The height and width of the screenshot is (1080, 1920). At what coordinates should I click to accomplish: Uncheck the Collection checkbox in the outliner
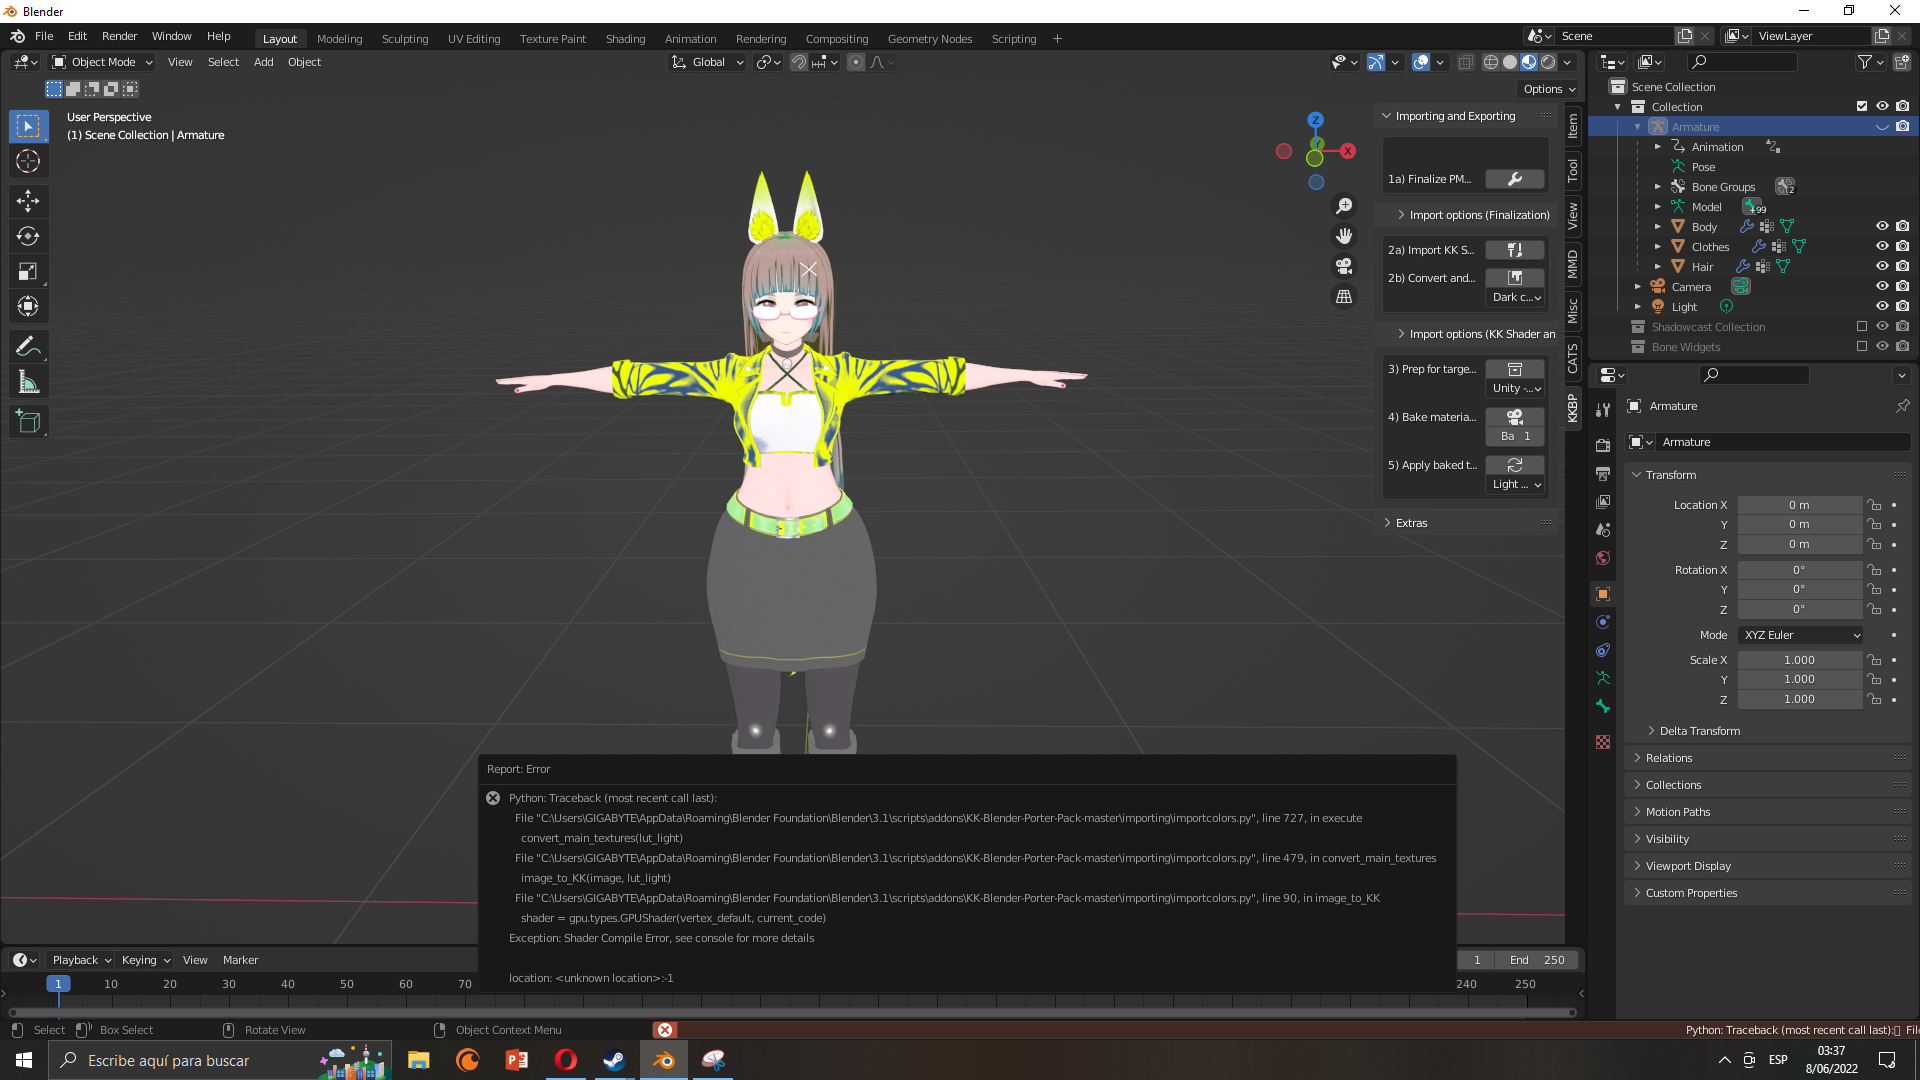pyautogui.click(x=1862, y=106)
